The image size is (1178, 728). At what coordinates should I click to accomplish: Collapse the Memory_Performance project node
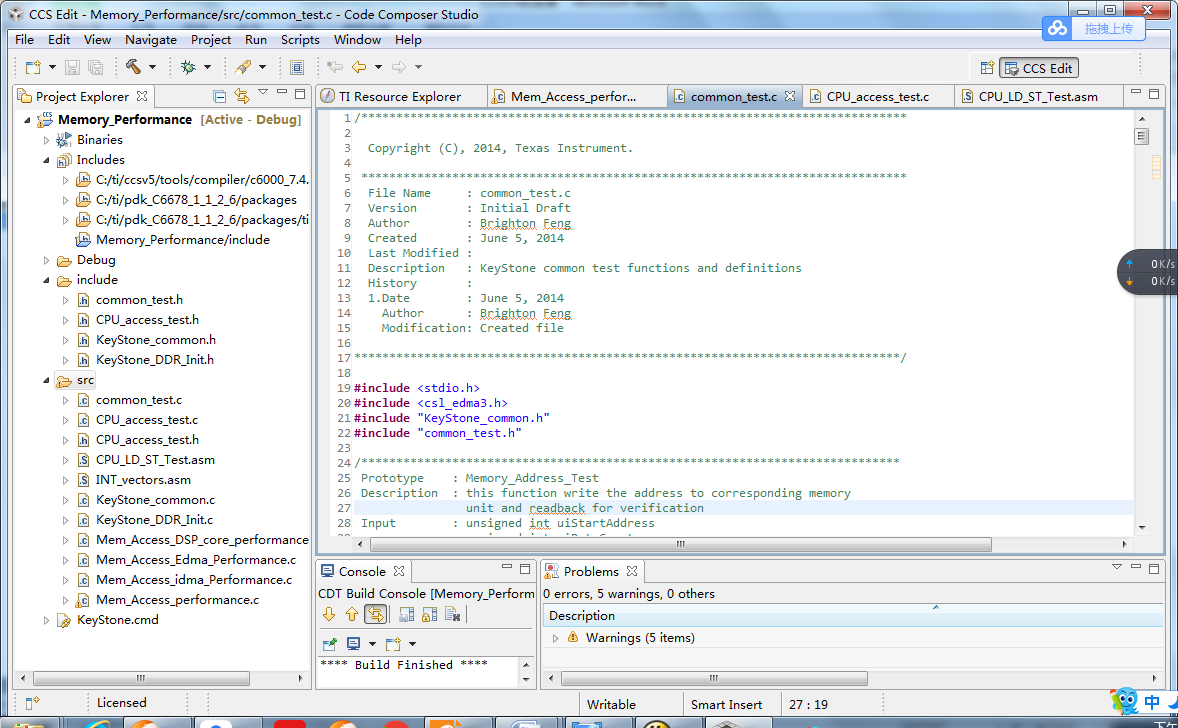(x=27, y=120)
